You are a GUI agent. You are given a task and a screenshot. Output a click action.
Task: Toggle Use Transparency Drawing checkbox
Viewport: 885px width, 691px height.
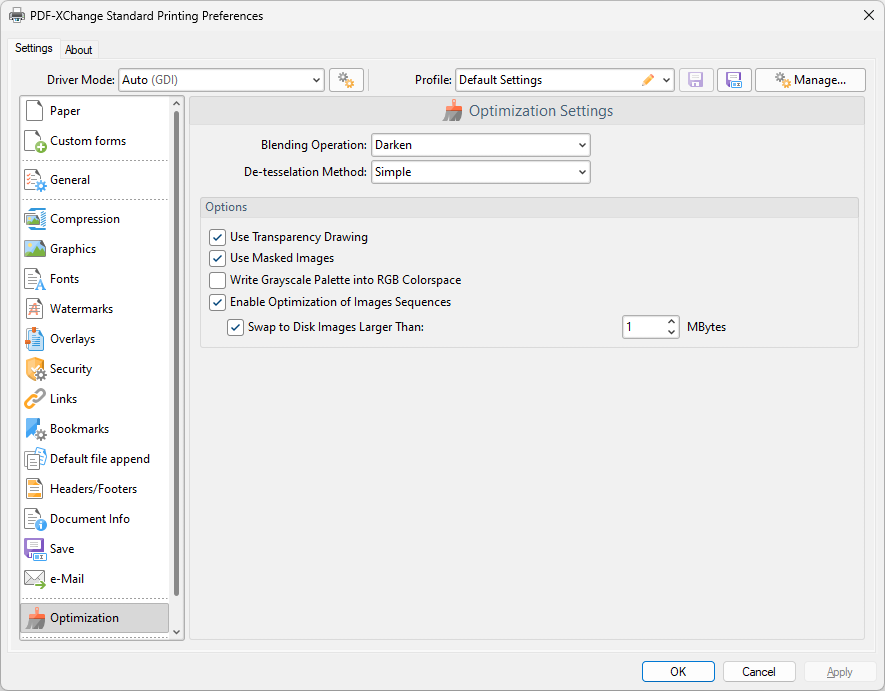click(x=217, y=237)
